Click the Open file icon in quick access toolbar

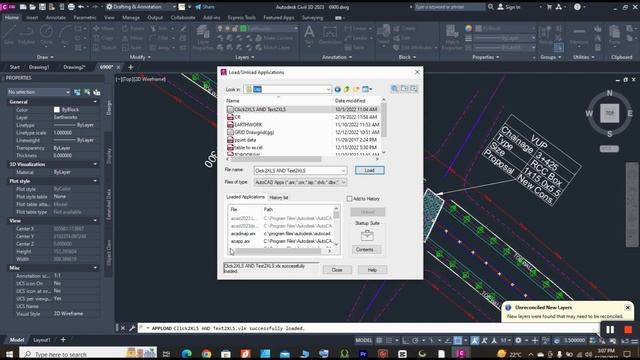point(33,7)
